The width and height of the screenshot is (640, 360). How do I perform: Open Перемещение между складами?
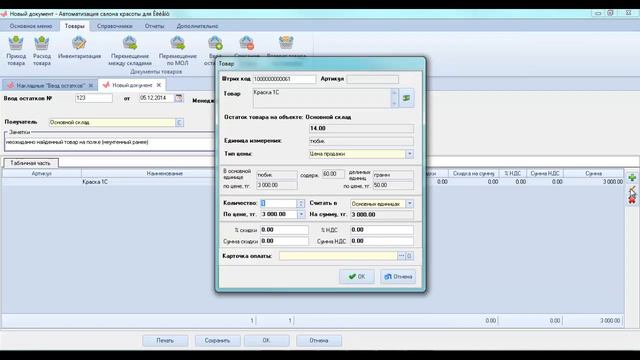pos(130,50)
